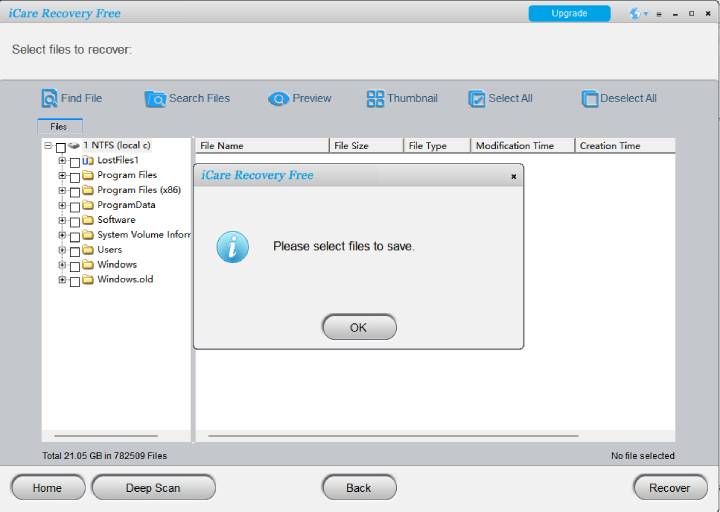Sort by File Size column header

click(x=366, y=146)
